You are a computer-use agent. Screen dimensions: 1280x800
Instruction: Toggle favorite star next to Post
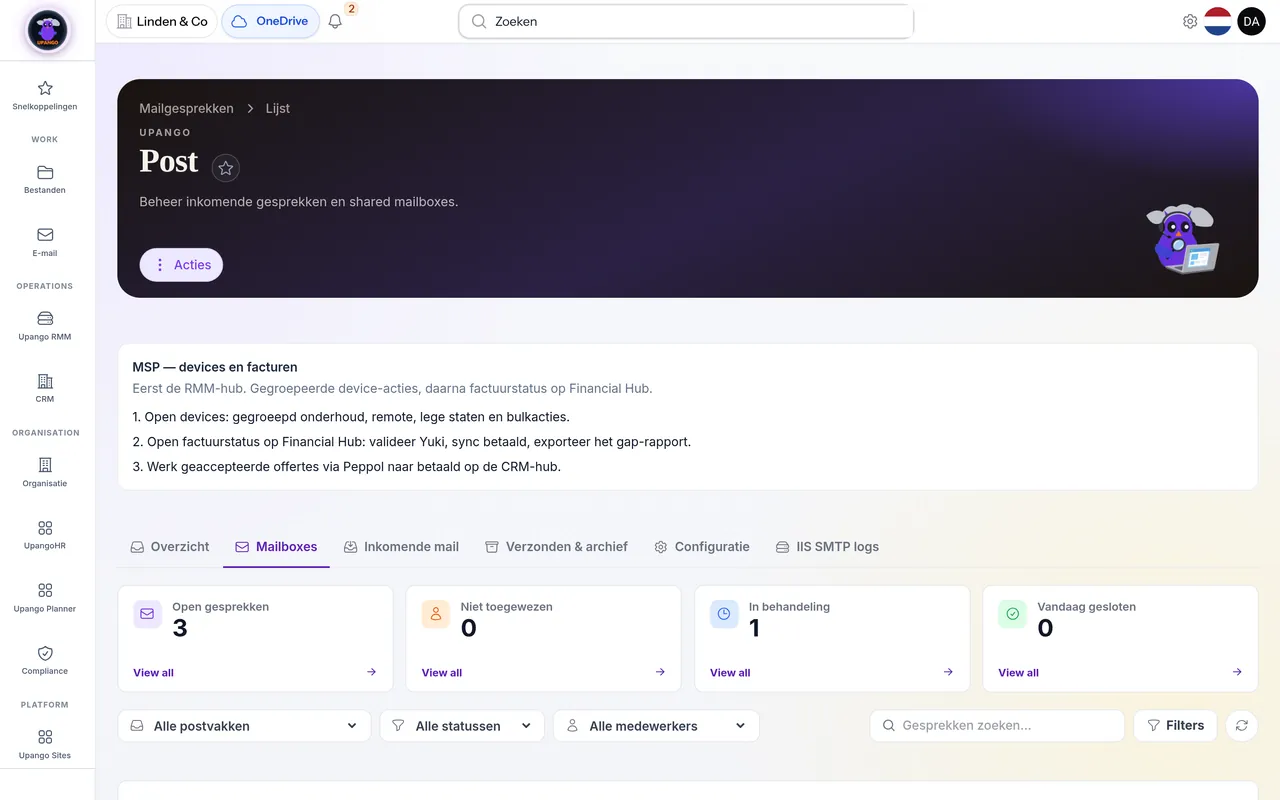pos(226,168)
